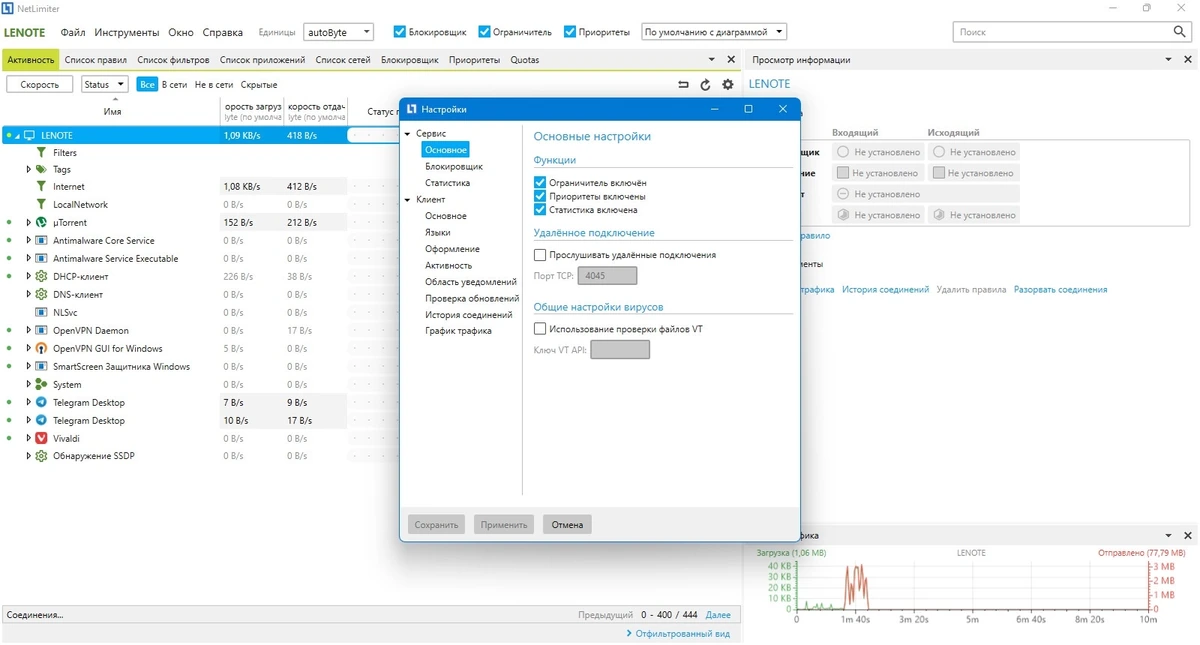Image resolution: width=1200 pixels, height=645 pixels.
Task: Click the search magnifier icon
Action: (1180, 32)
